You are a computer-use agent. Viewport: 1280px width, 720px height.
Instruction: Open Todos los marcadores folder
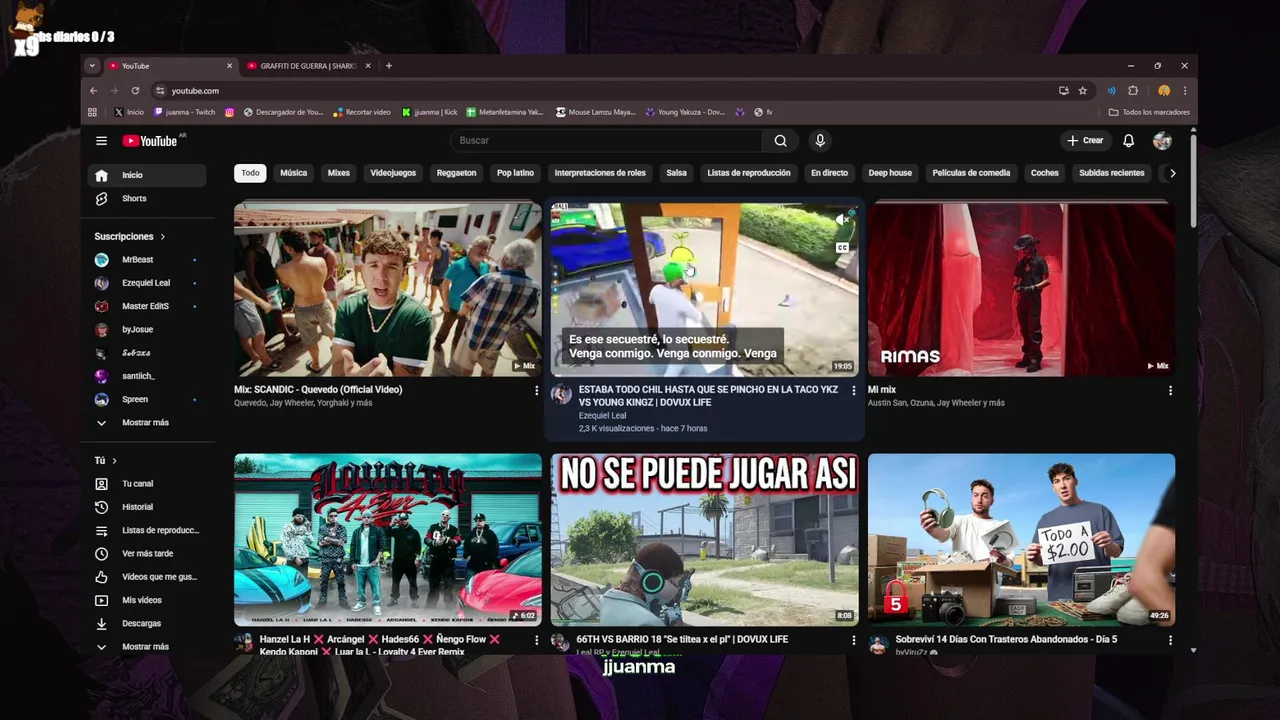(1149, 112)
